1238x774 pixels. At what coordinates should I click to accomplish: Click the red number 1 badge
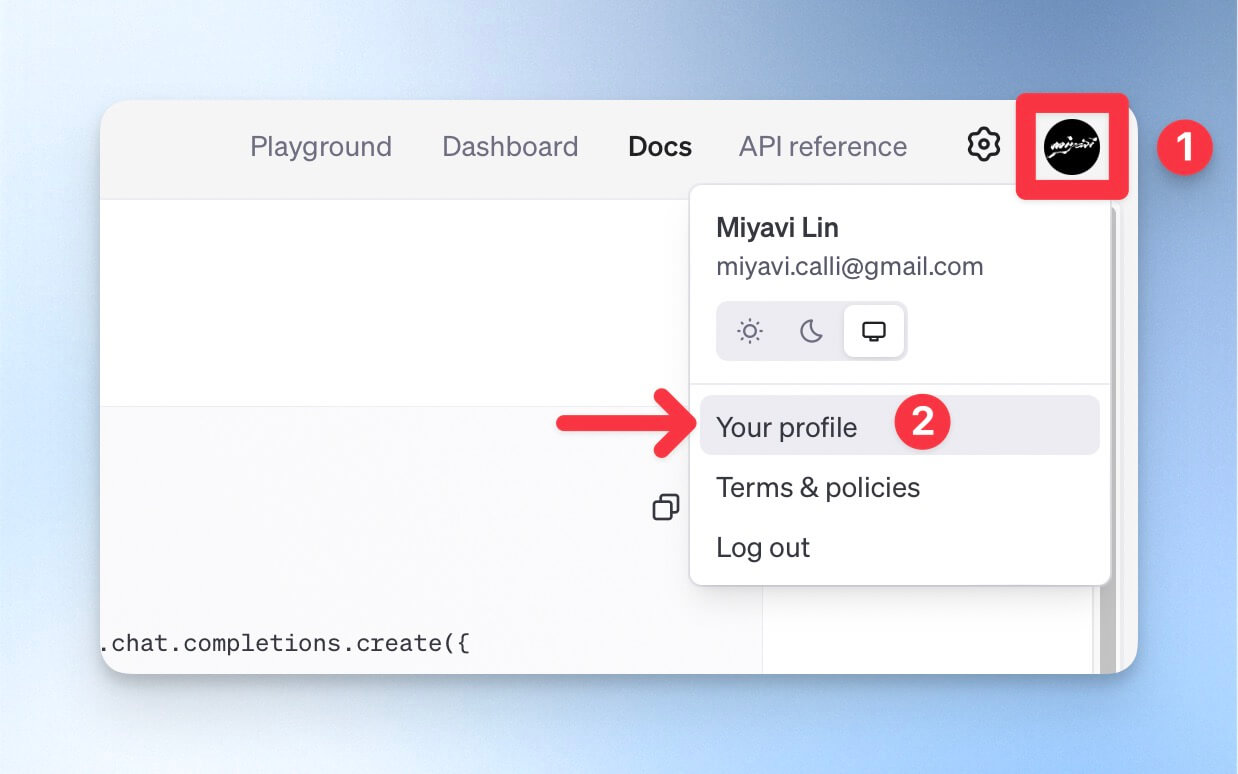point(1184,148)
